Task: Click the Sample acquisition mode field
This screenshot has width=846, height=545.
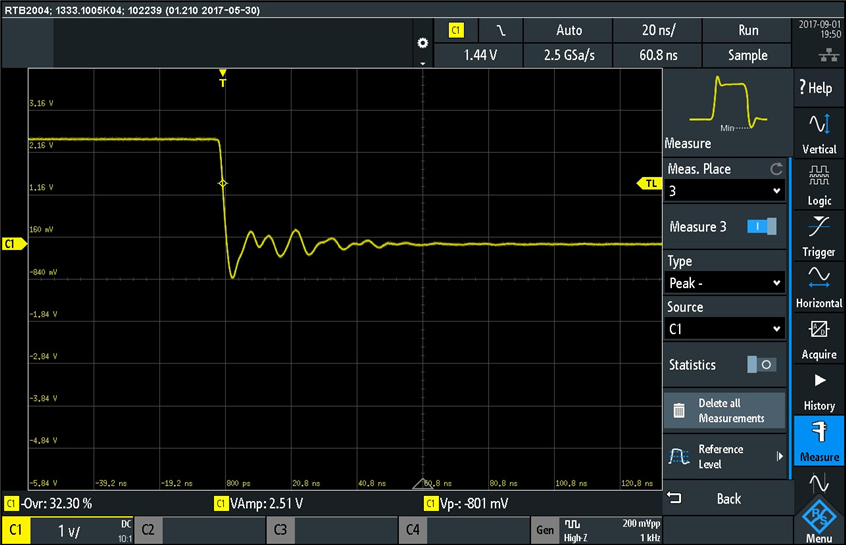Action: pyautogui.click(x=747, y=55)
